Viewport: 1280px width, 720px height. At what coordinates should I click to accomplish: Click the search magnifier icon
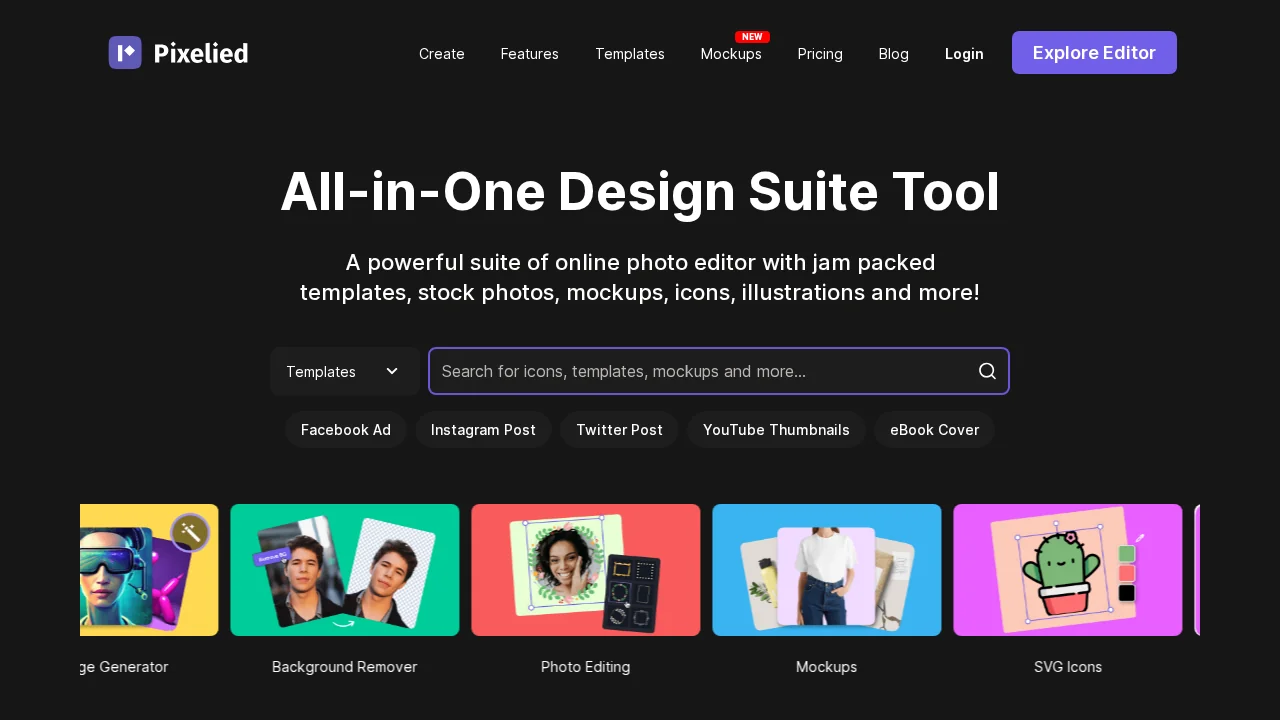987,371
